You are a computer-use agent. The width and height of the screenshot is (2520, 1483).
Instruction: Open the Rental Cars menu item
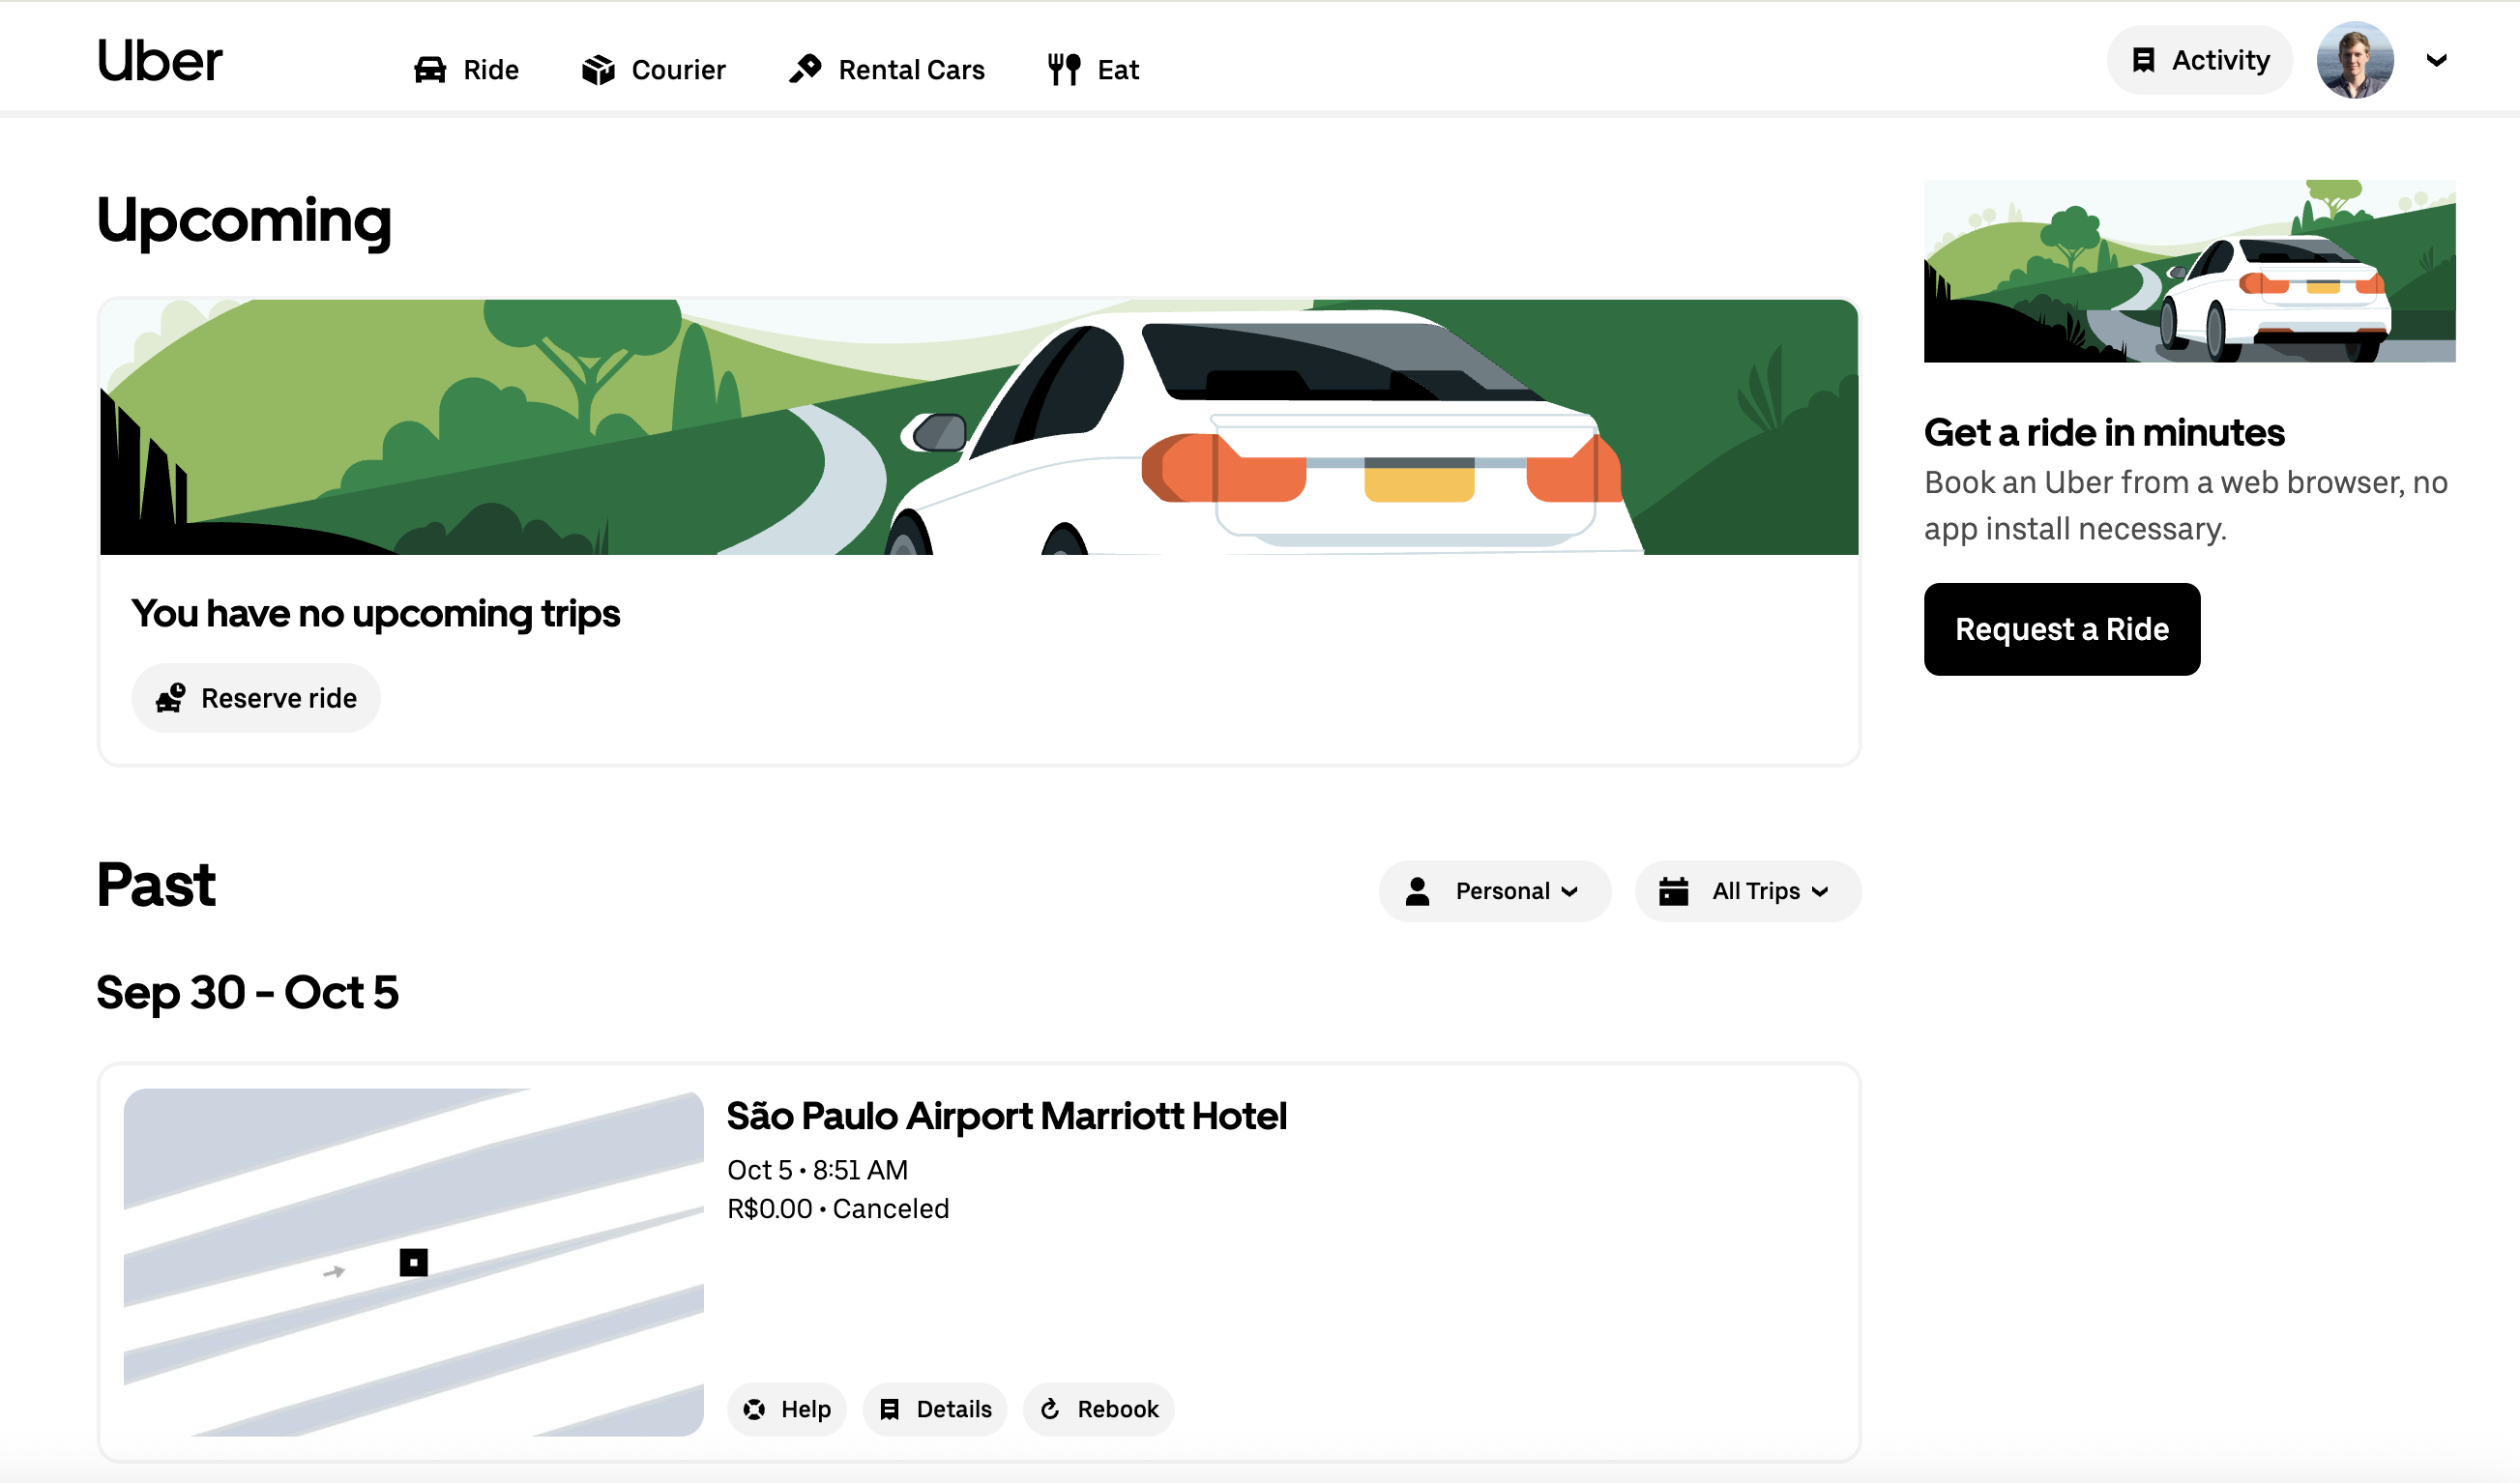click(910, 70)
